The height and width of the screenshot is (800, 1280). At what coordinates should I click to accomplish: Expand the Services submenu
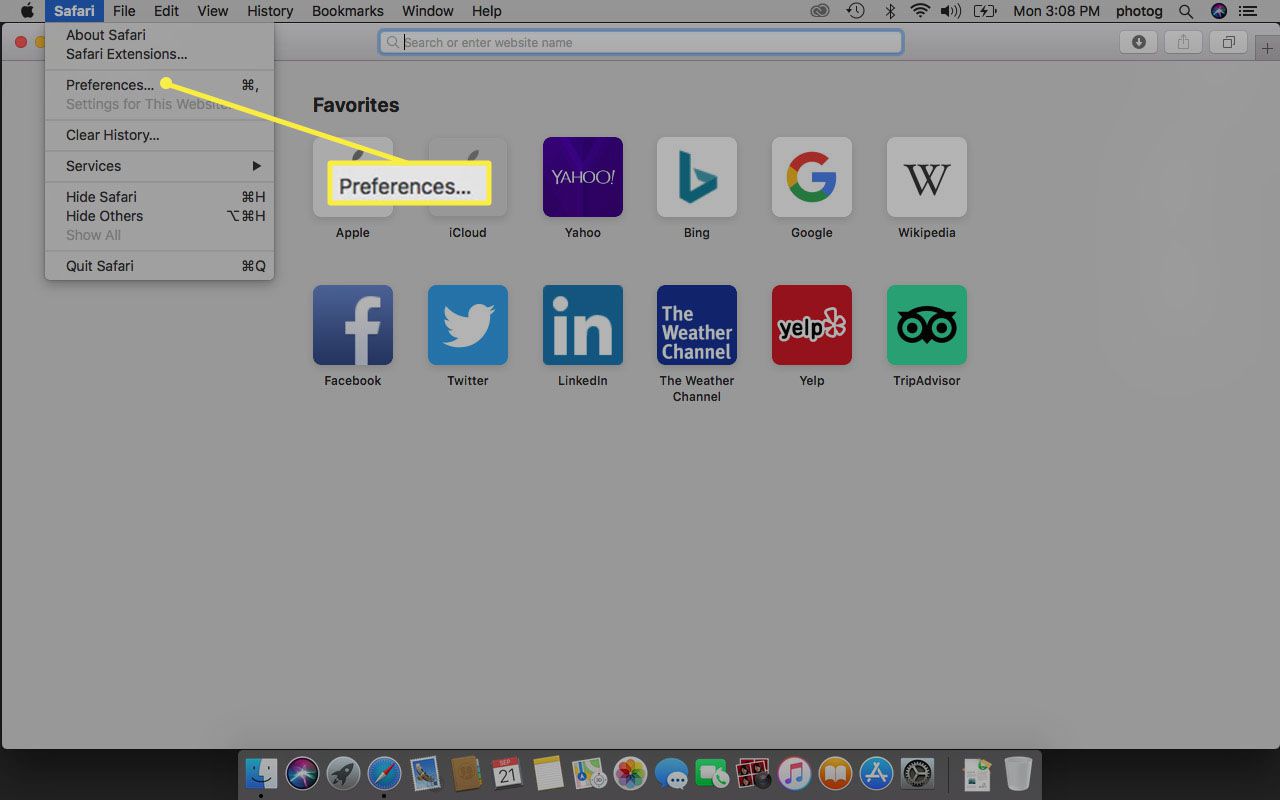point(159,166)
